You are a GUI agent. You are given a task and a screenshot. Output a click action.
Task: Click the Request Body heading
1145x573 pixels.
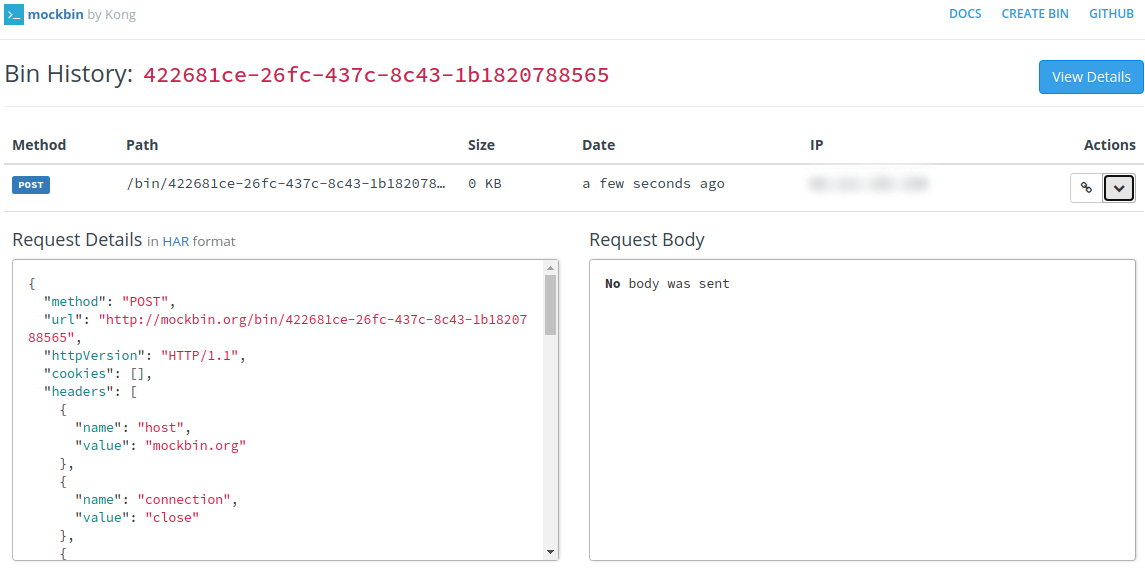pyautogui.click(x=647, y=239)
